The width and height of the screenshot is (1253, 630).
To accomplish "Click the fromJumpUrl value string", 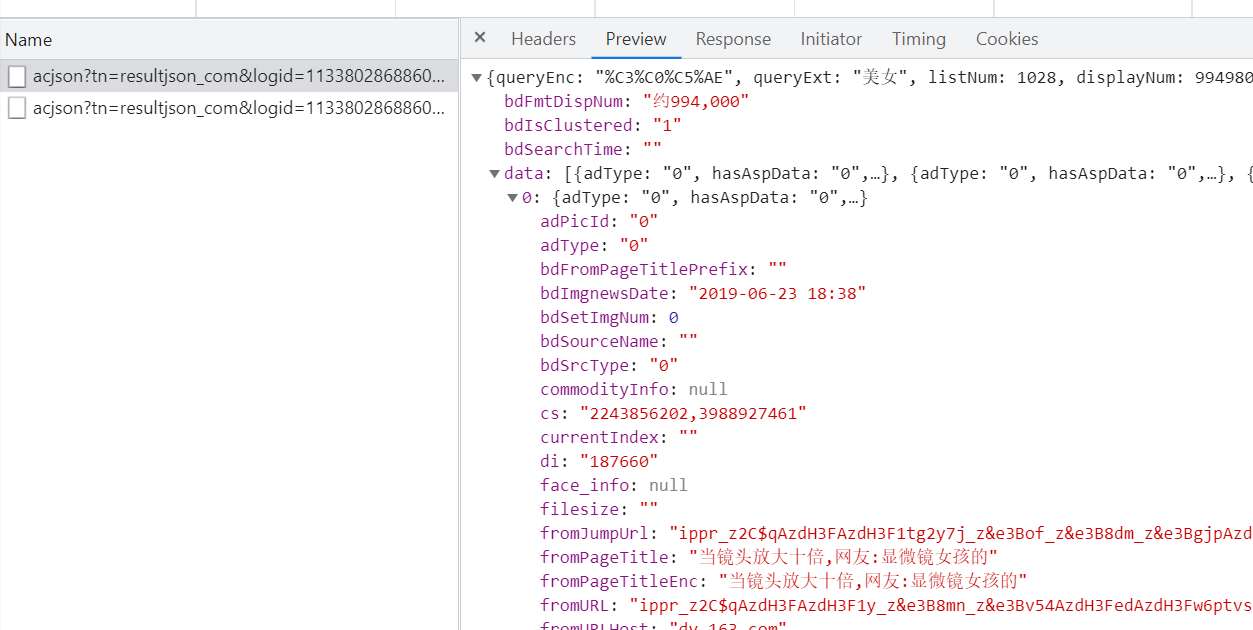I will (960, 533).
